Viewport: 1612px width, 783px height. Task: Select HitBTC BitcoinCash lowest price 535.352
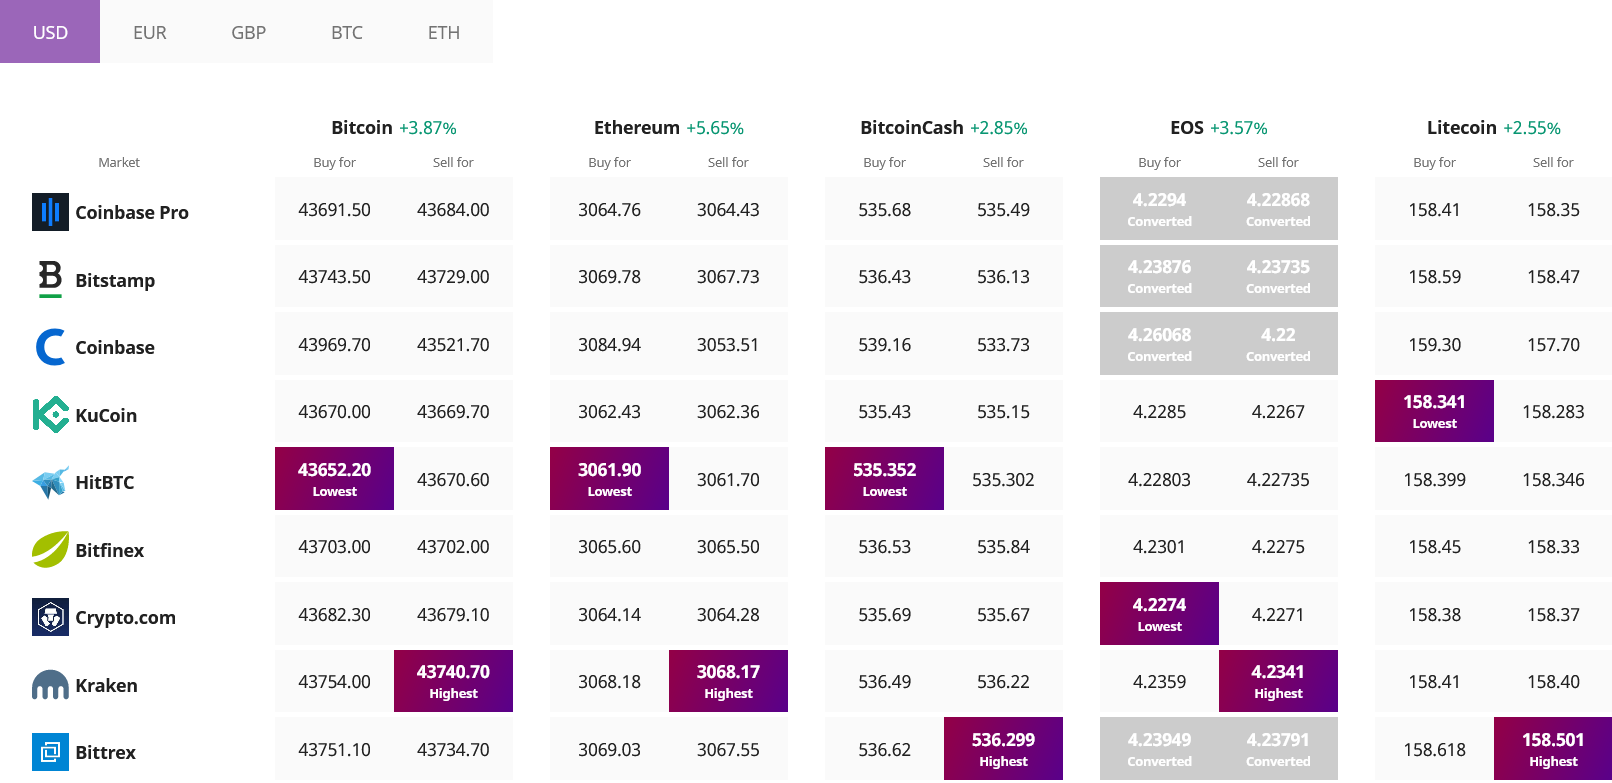pos(884,478)
